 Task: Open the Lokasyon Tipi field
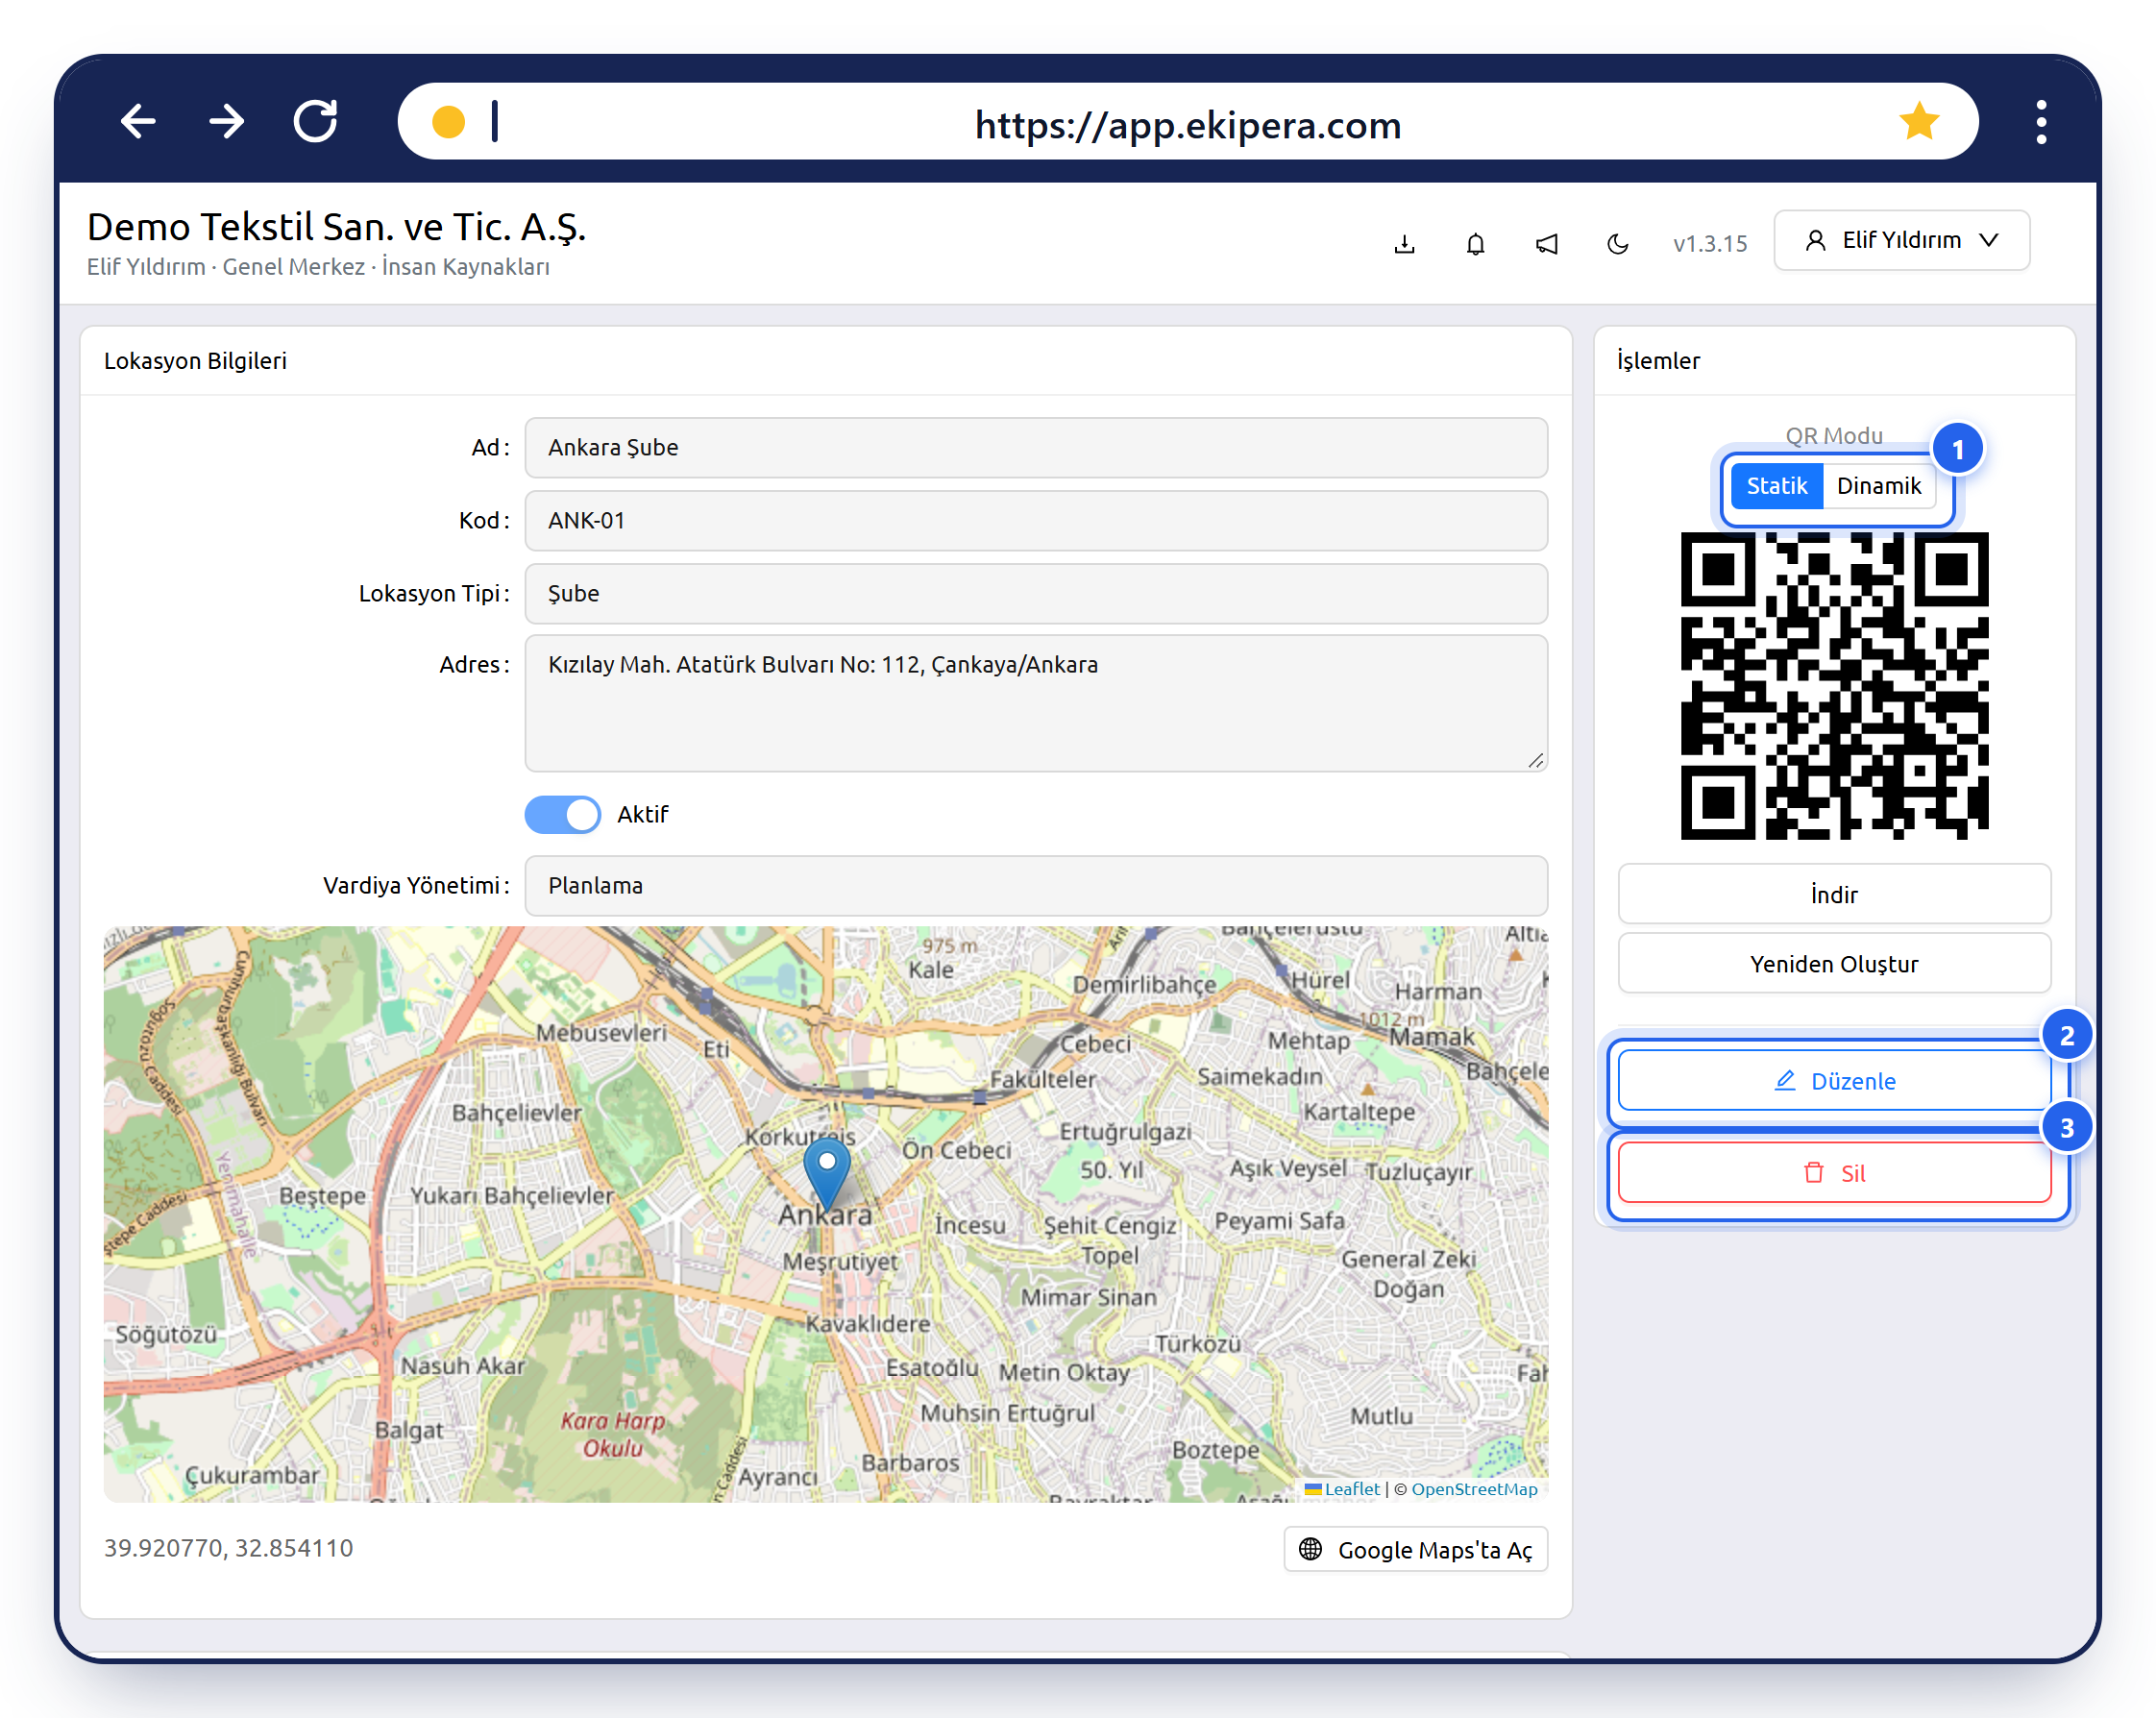pos(1036,593)
